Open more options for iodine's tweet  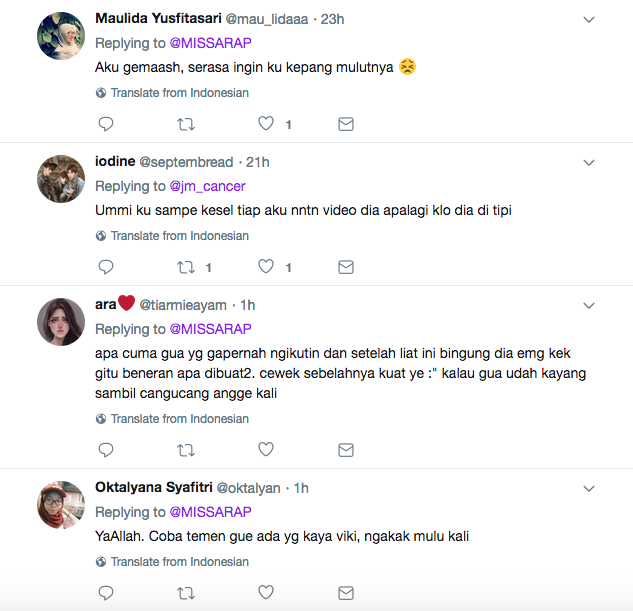point(589,163)
